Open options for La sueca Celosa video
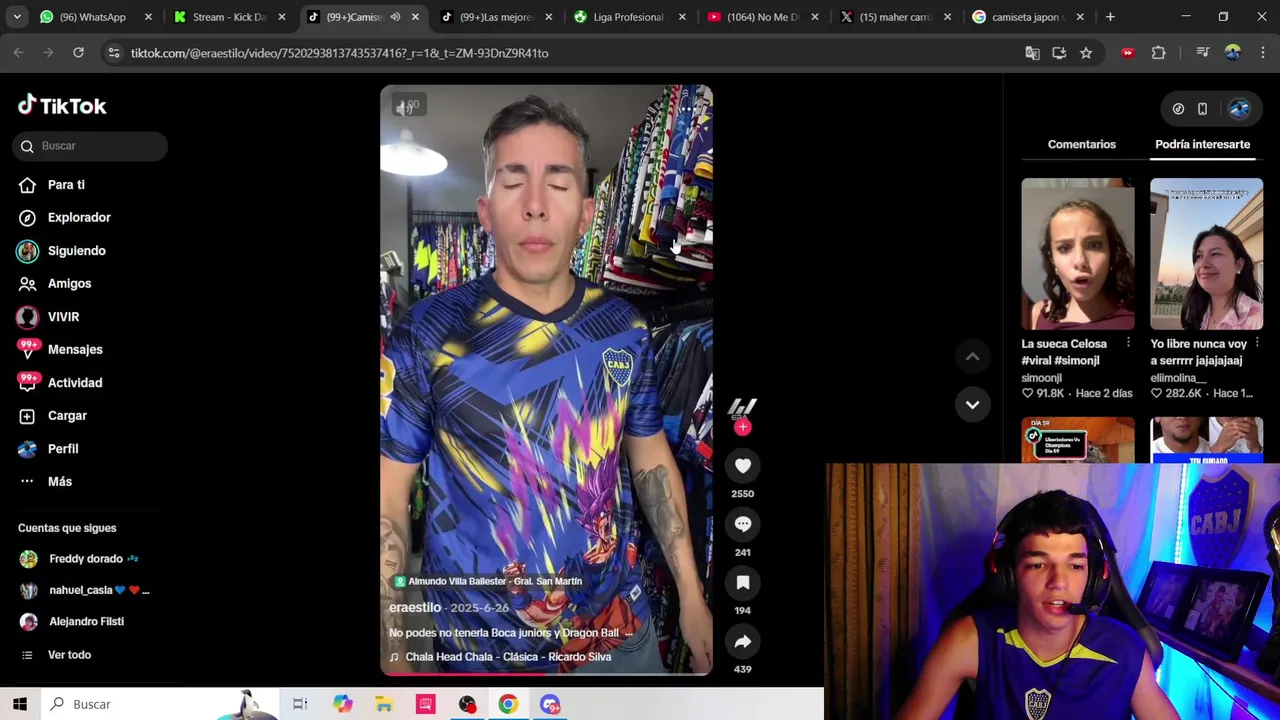1280x720 pixels. tap(1128, 344)
